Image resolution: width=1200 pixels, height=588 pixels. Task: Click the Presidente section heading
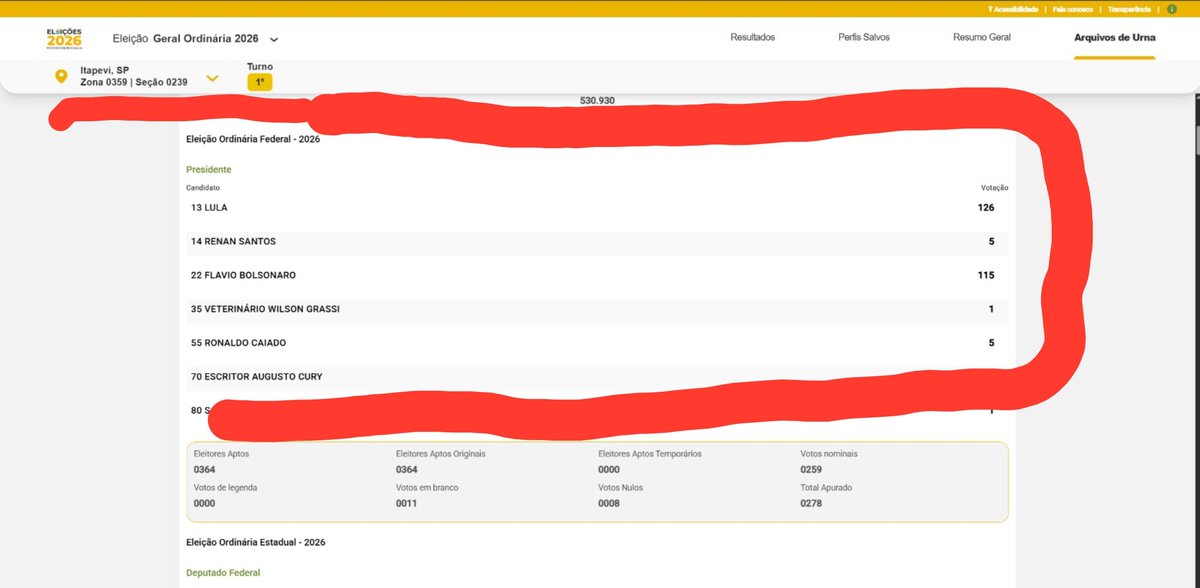coord(209,170)
